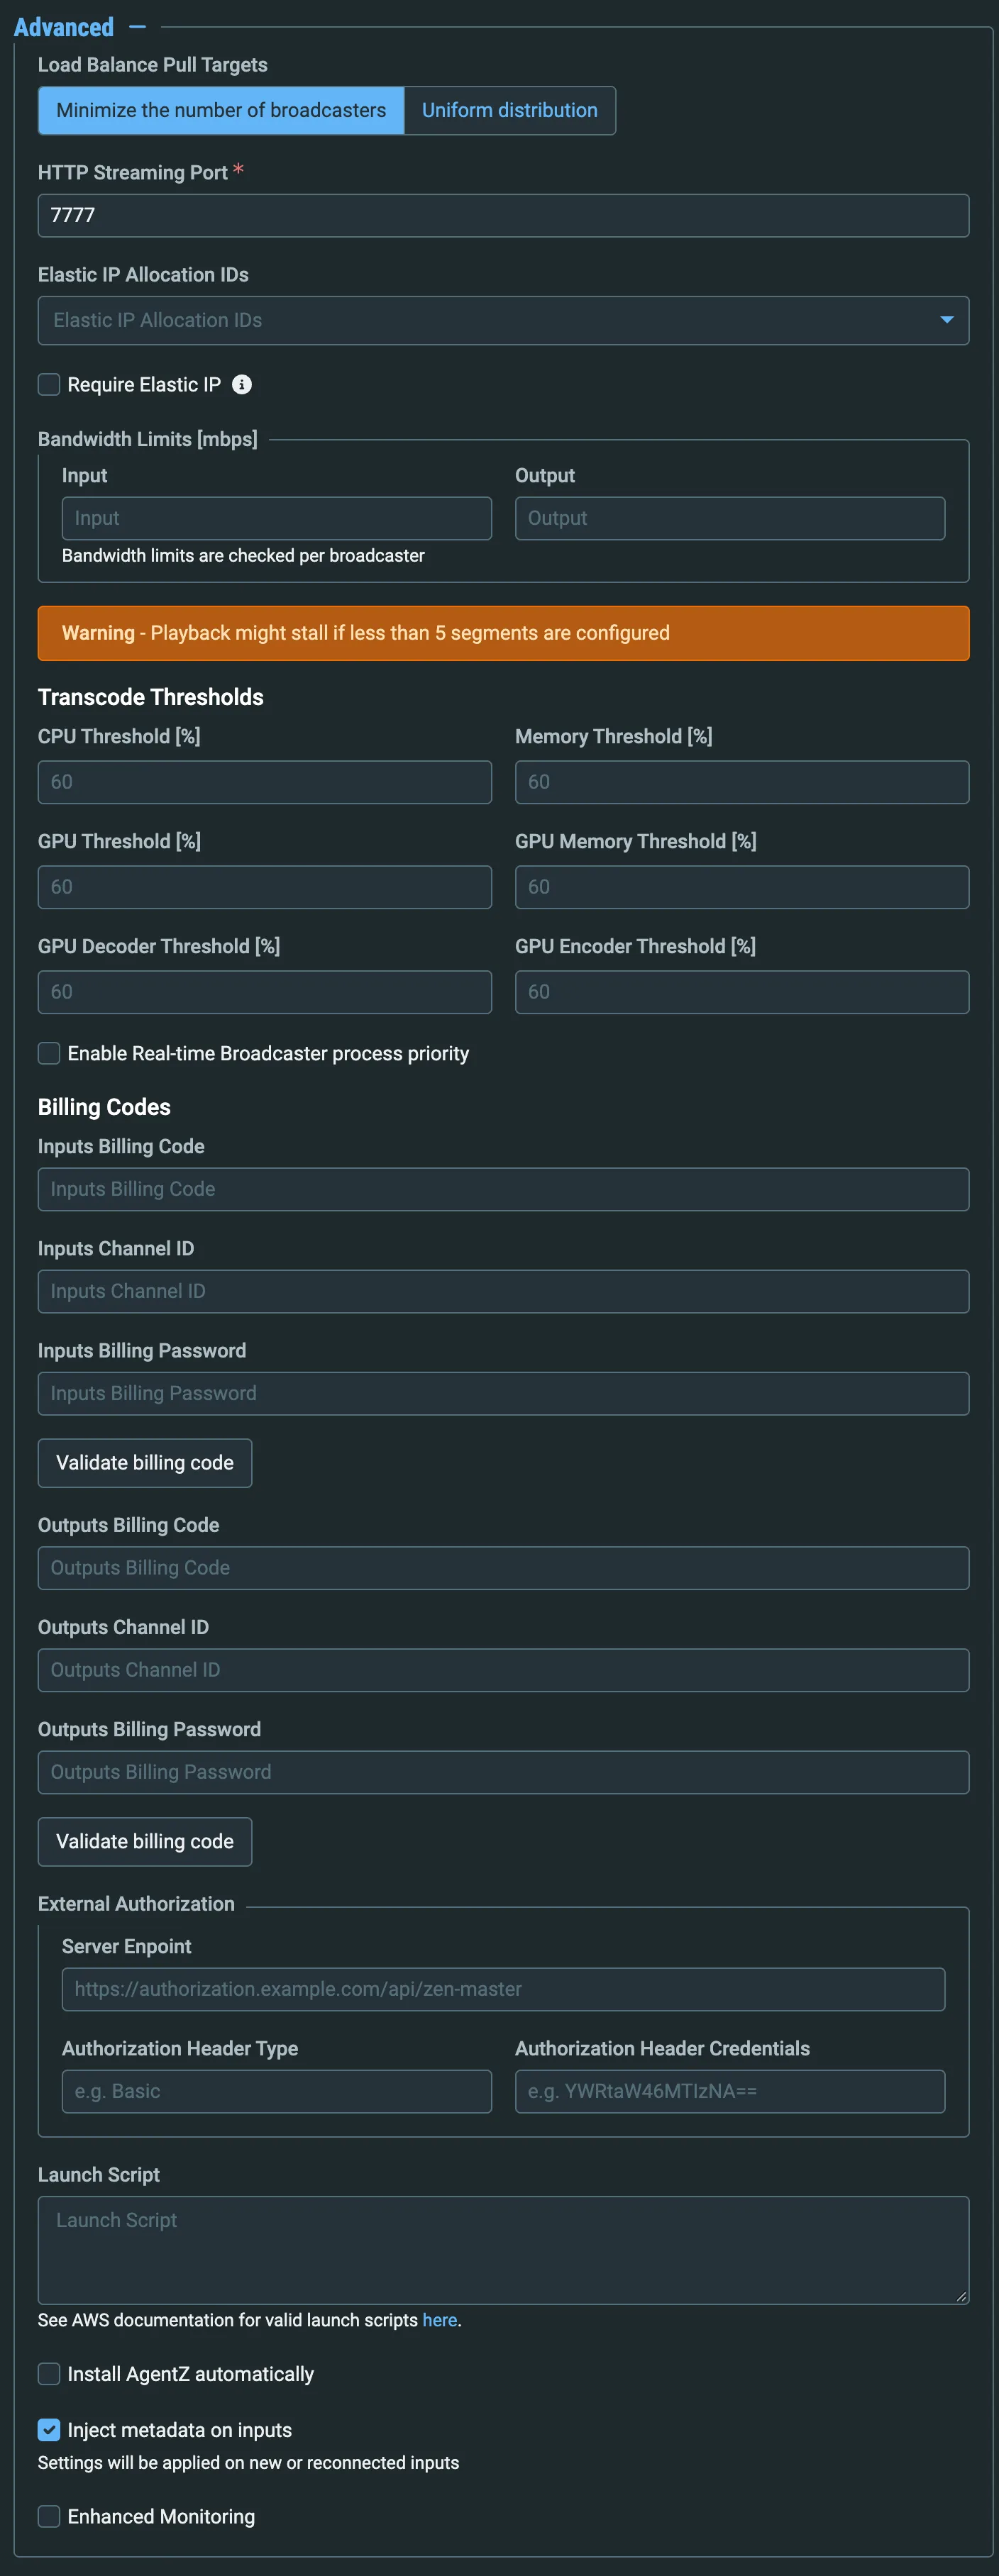Focus the HTTP Streaming Port field

[503, 215]
